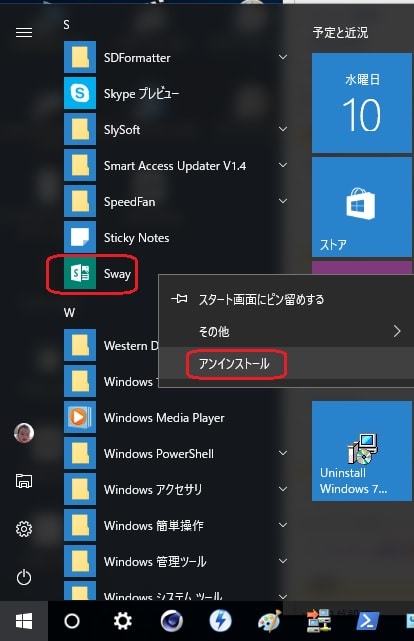Open the Settings gear in left rail
This screenshot has width=414, height=641.
coord(24,529)
